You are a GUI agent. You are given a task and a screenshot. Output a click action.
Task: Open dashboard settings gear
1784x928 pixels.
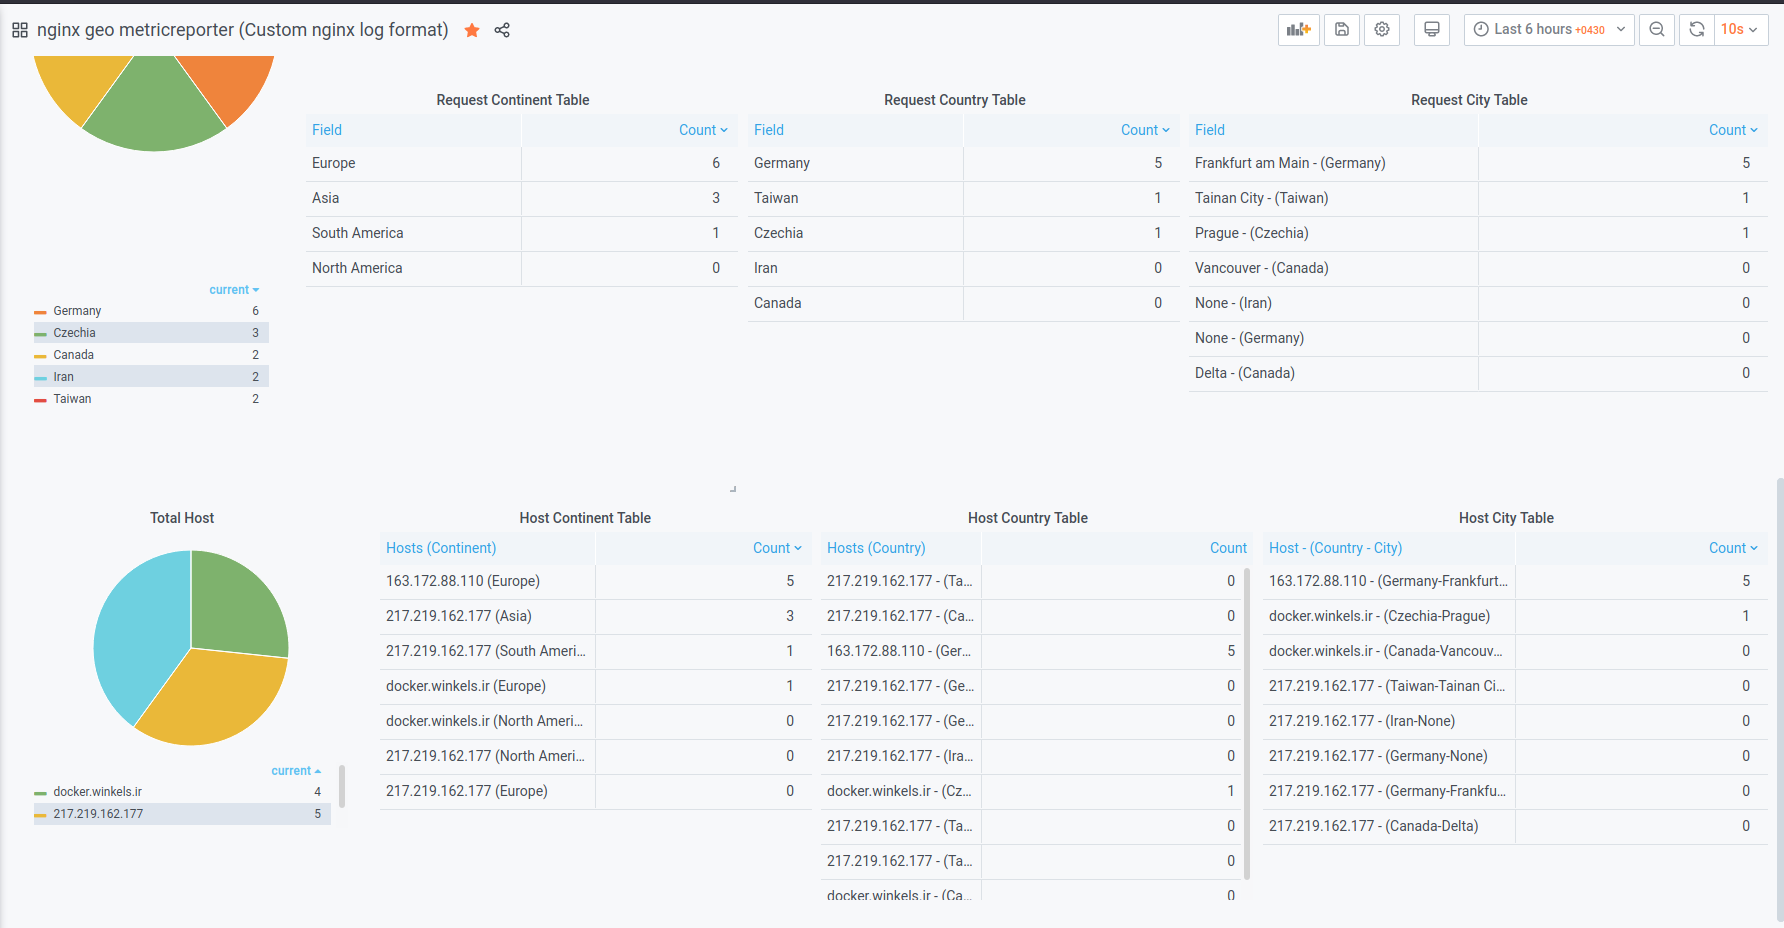(1382, 30)
